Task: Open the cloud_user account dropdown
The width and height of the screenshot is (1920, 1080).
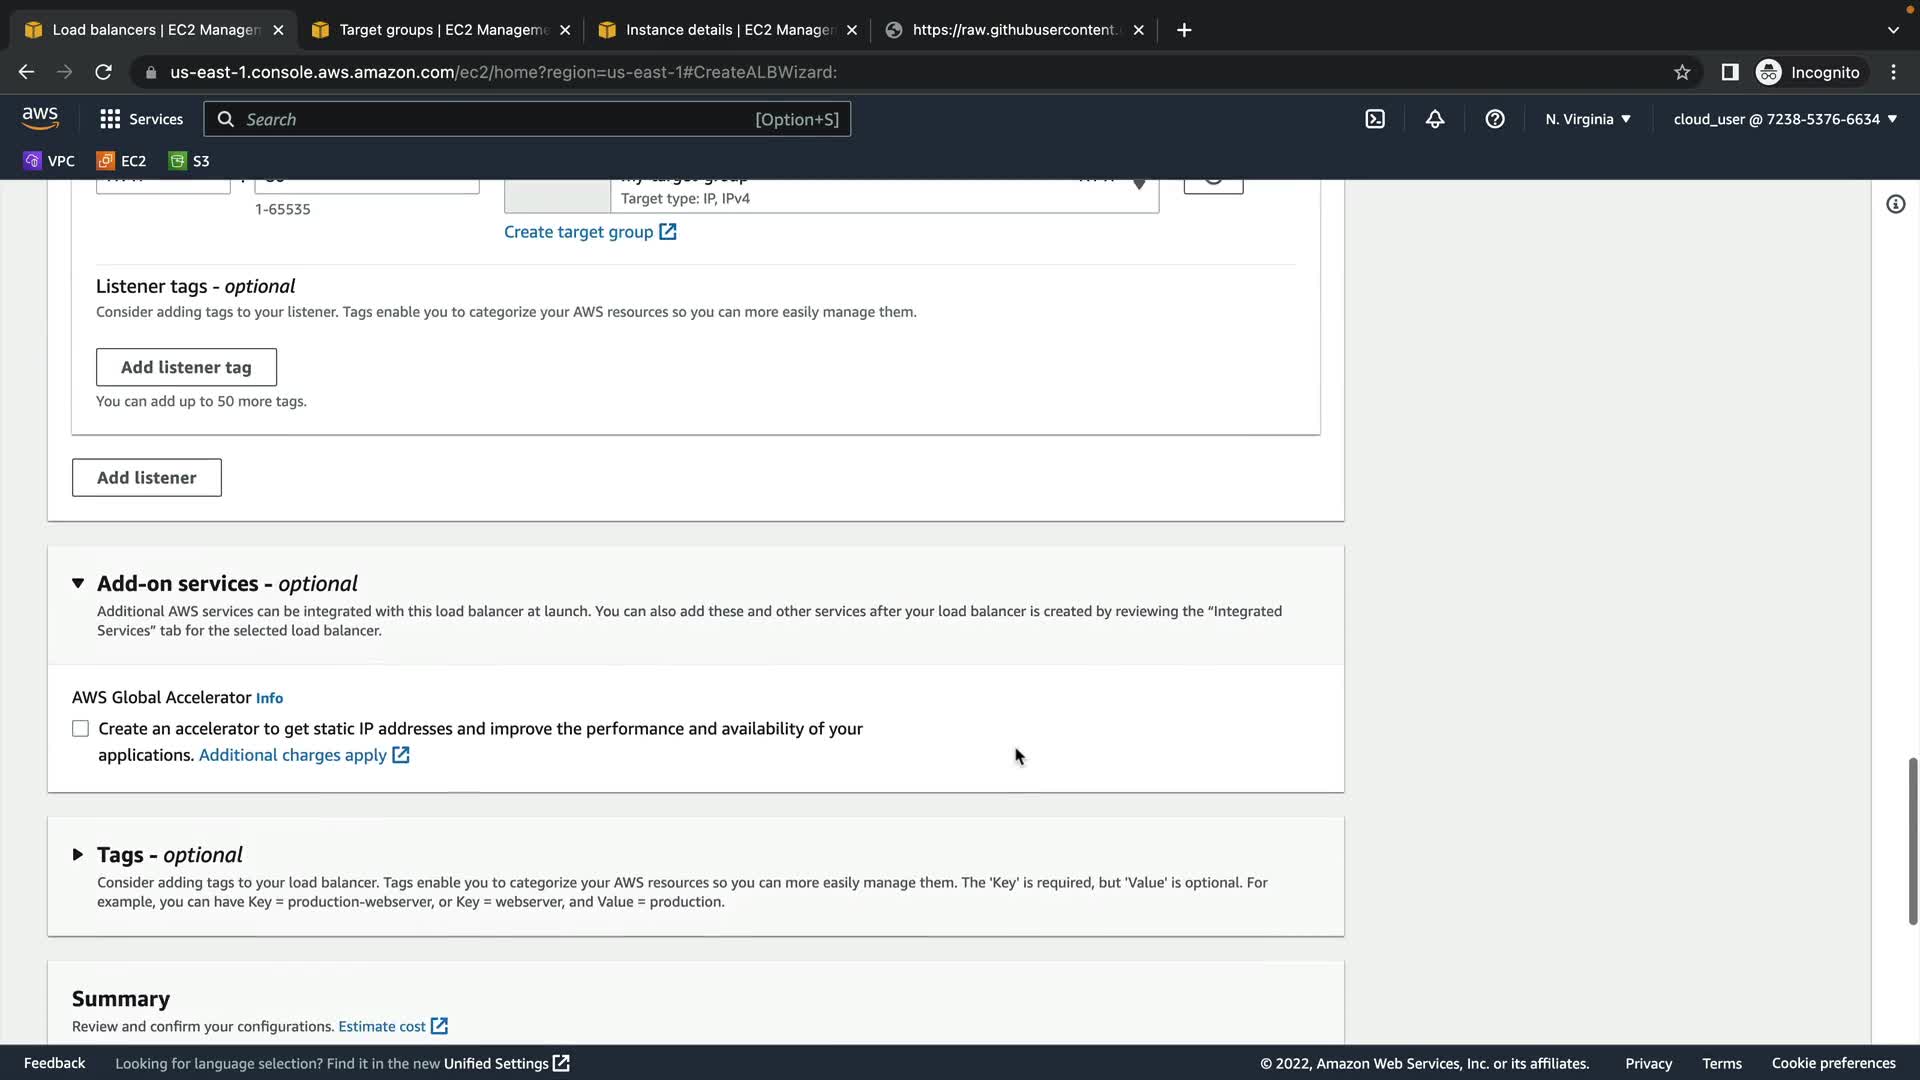Action: click(1785, 119)
